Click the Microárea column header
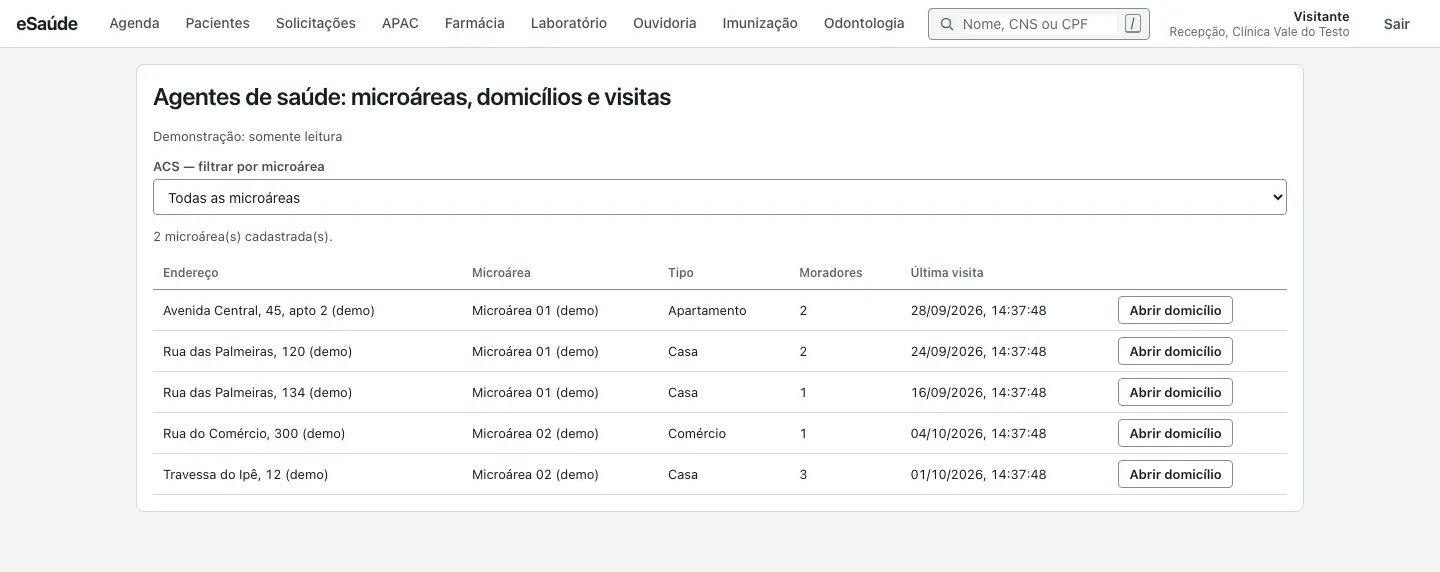The image size is (1440, 572). coord(501,272)
